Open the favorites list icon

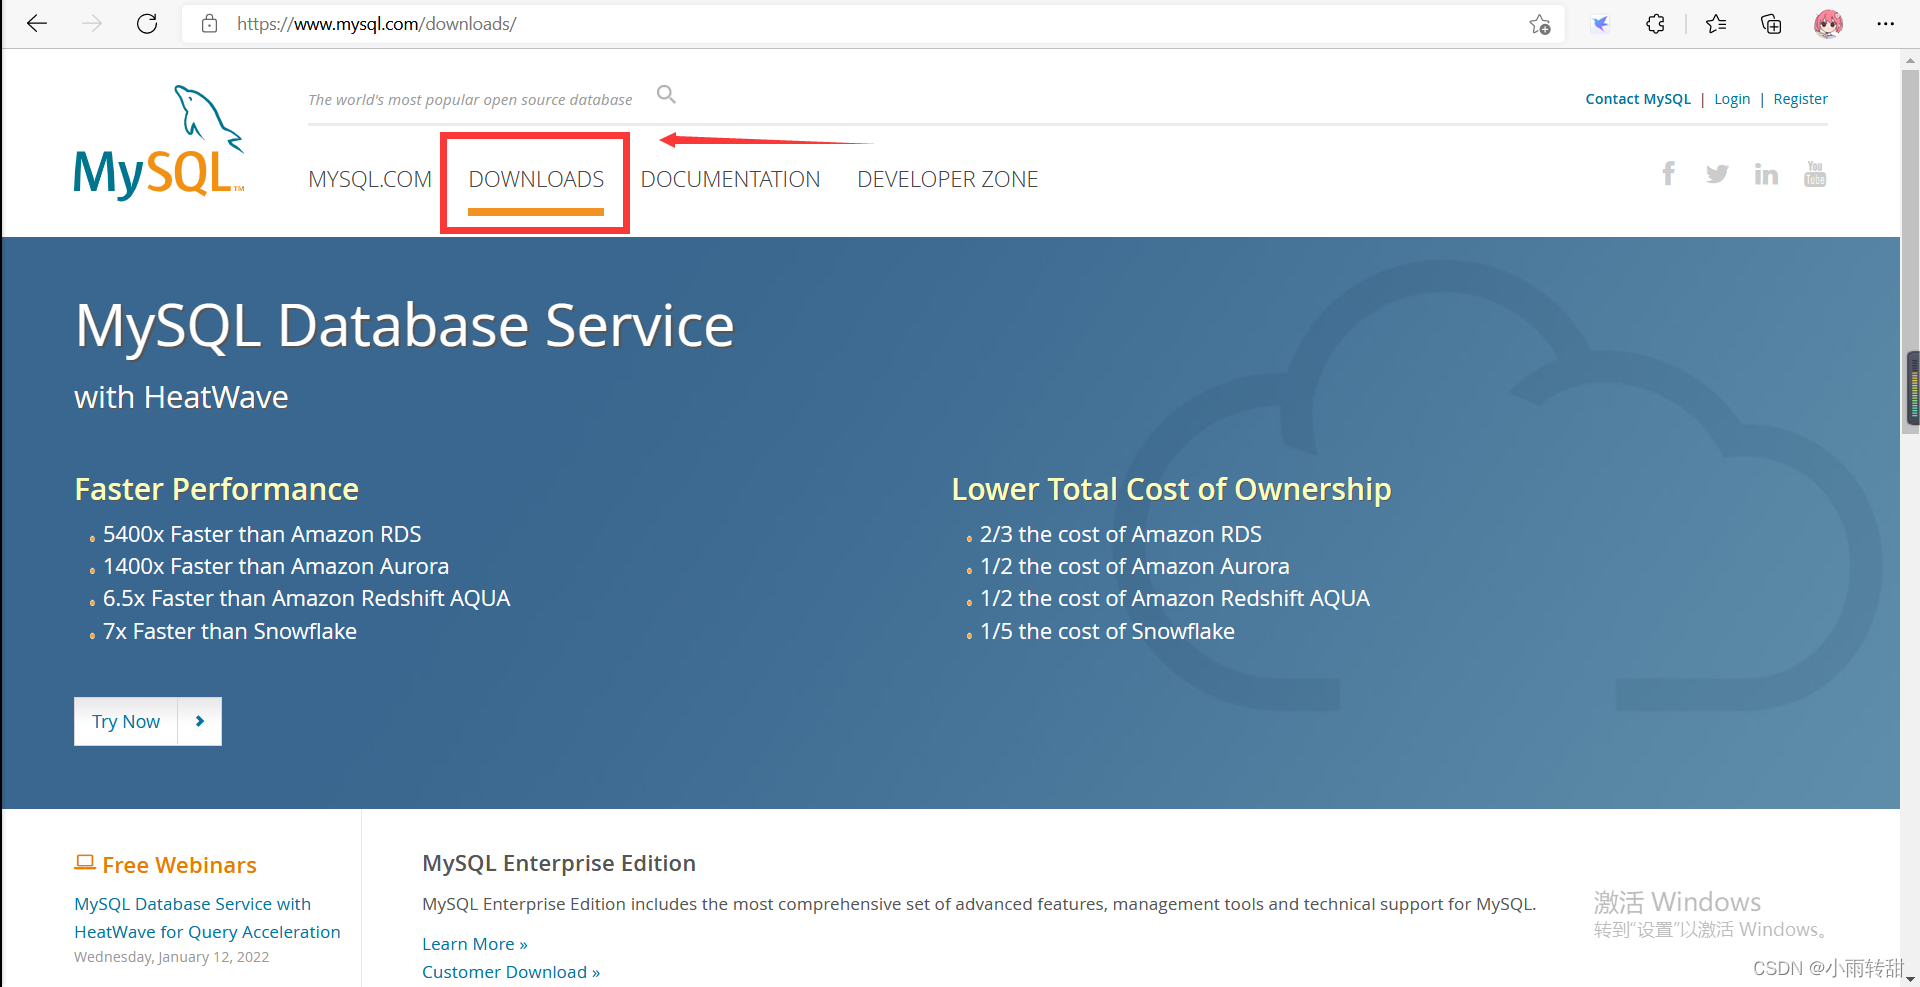1716,24
